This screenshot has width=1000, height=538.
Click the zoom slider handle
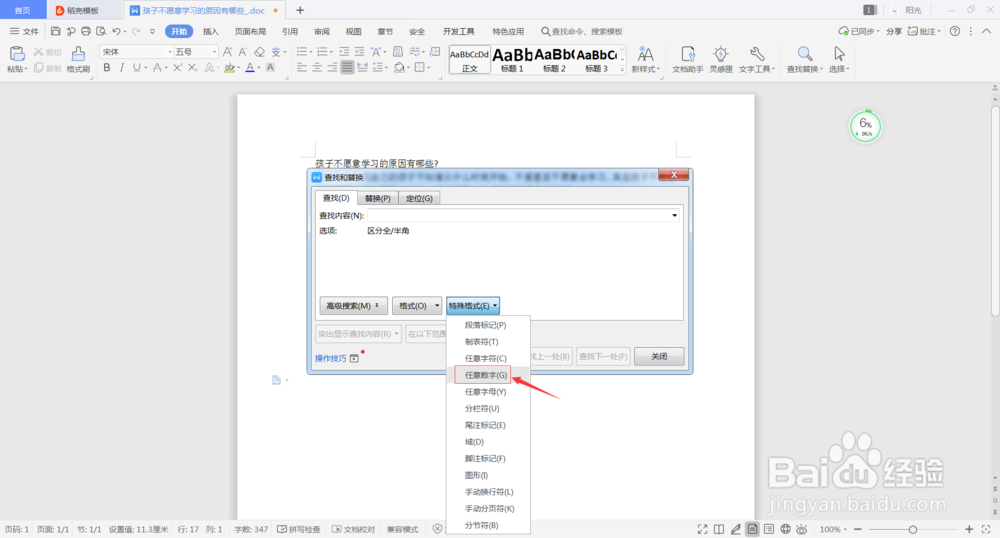(913, 529)
